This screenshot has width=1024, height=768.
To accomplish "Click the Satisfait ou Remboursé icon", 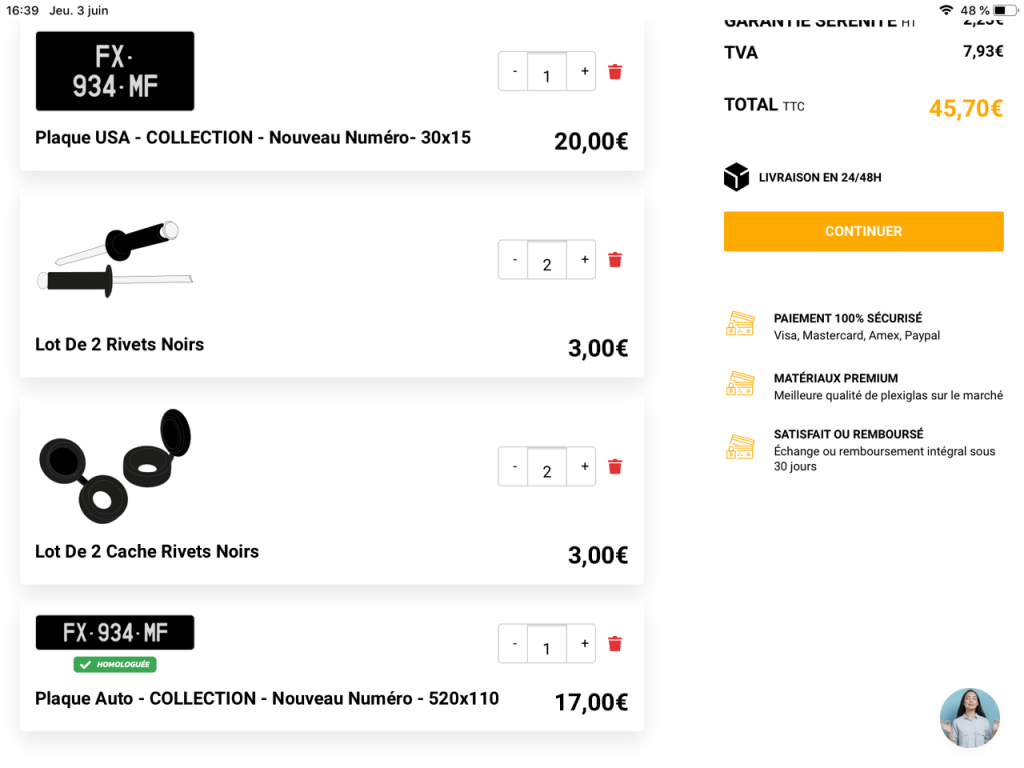I will click(x=740, y=447).
